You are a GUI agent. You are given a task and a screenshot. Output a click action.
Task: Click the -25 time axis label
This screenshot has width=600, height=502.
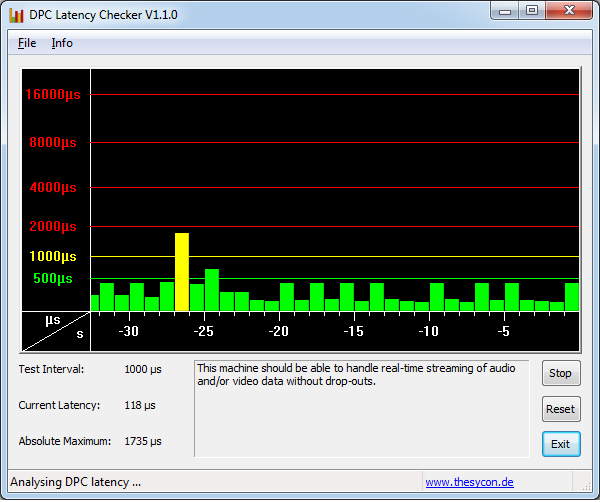pyautogui.click(x=204, y=331)
